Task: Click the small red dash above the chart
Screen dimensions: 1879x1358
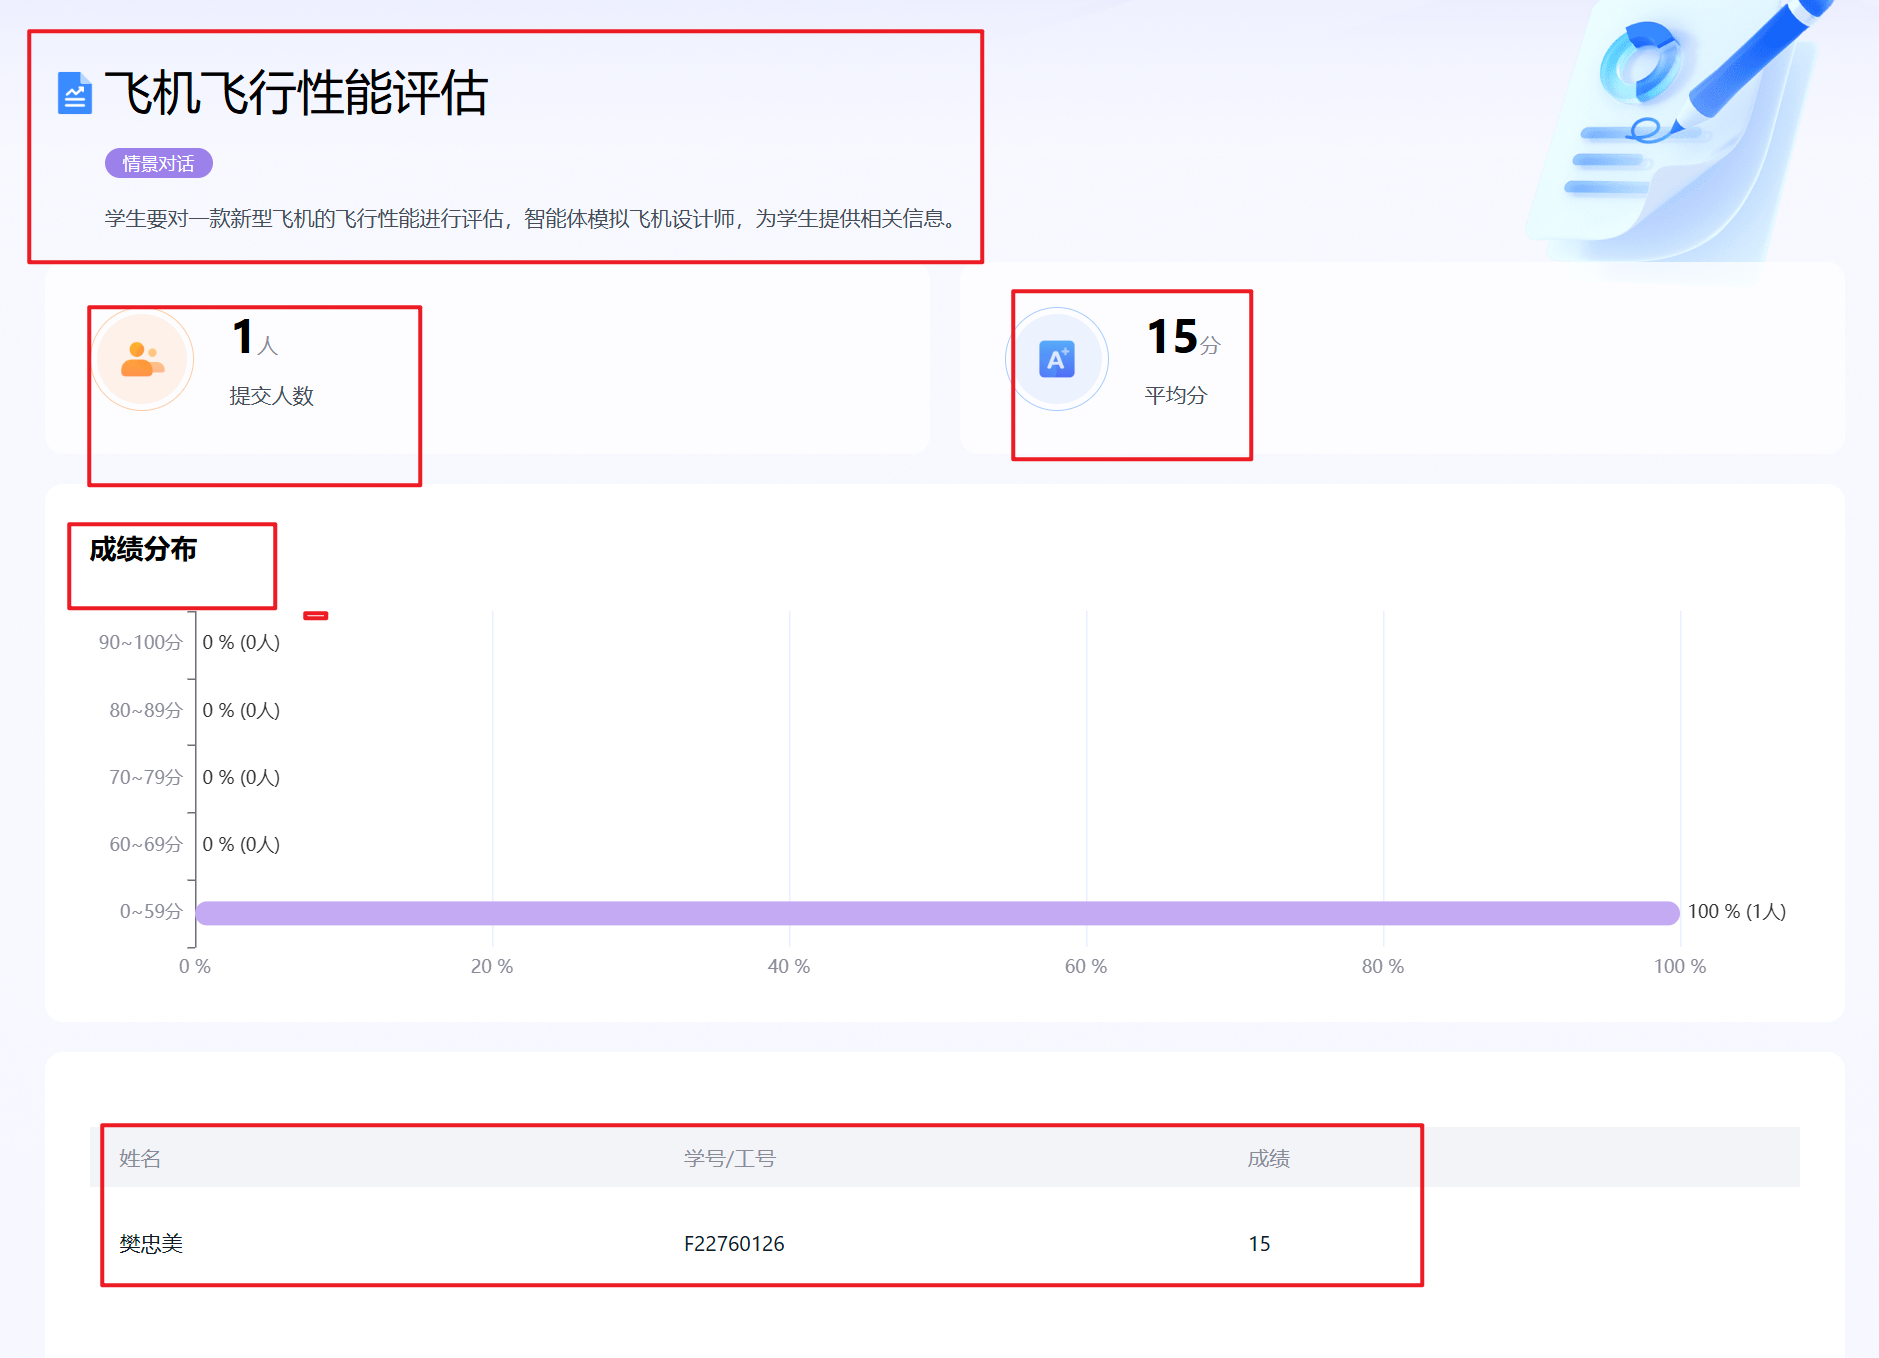Action: [316, 616]
